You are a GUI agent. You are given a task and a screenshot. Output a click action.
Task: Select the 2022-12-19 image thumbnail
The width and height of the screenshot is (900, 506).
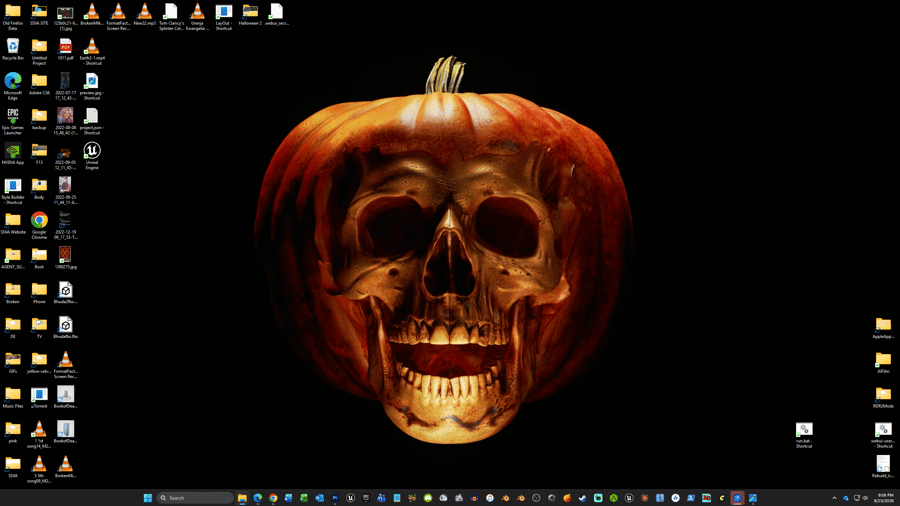tap(65, 225)
